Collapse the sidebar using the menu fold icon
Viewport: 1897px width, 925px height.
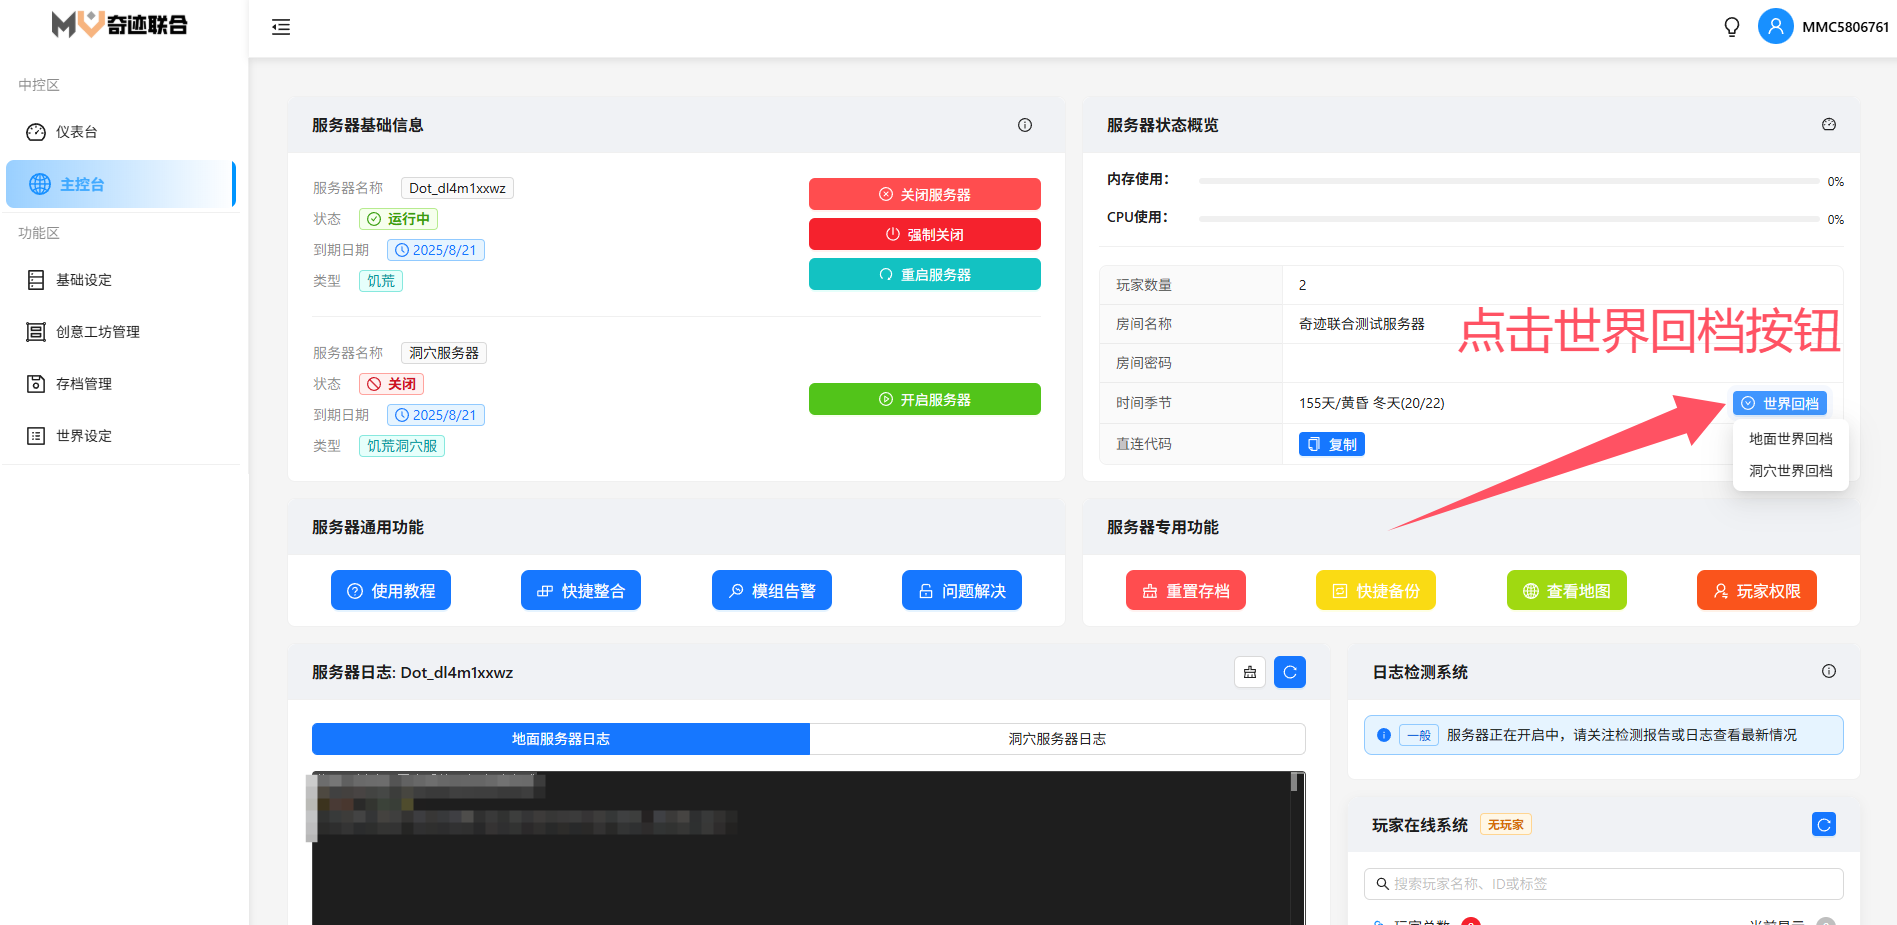point(281,27)
